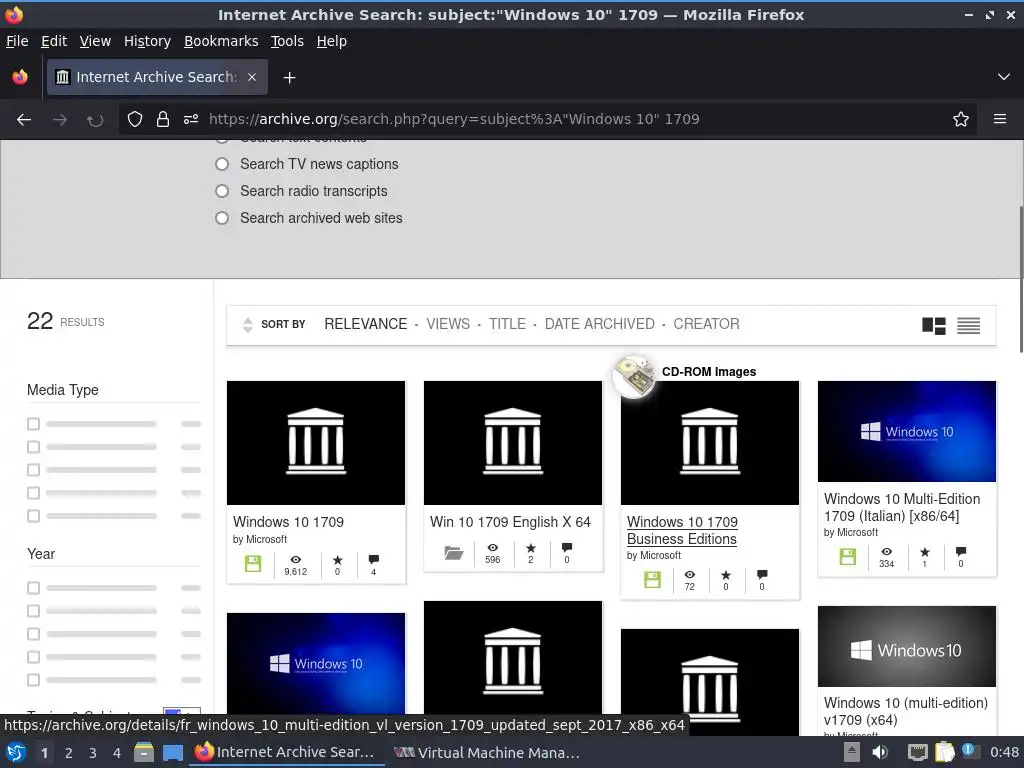1024x768 pixels.
Task: Open the system start menu icon in taskbar
Action: pos(16,752)
